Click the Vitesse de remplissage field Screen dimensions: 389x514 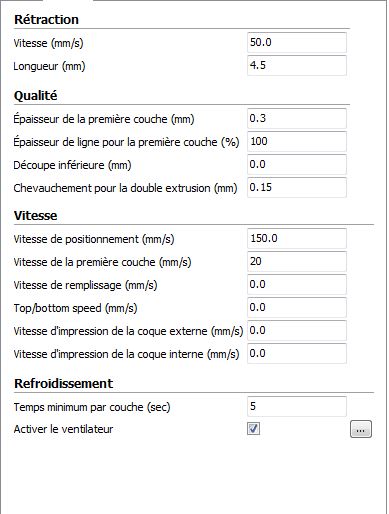(297, 284)
